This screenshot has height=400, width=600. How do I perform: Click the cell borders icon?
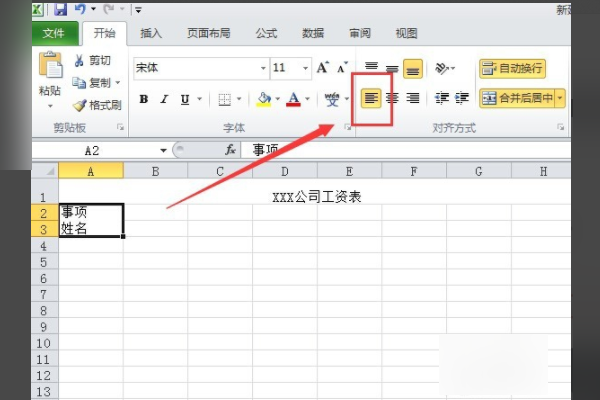point(225,99)
